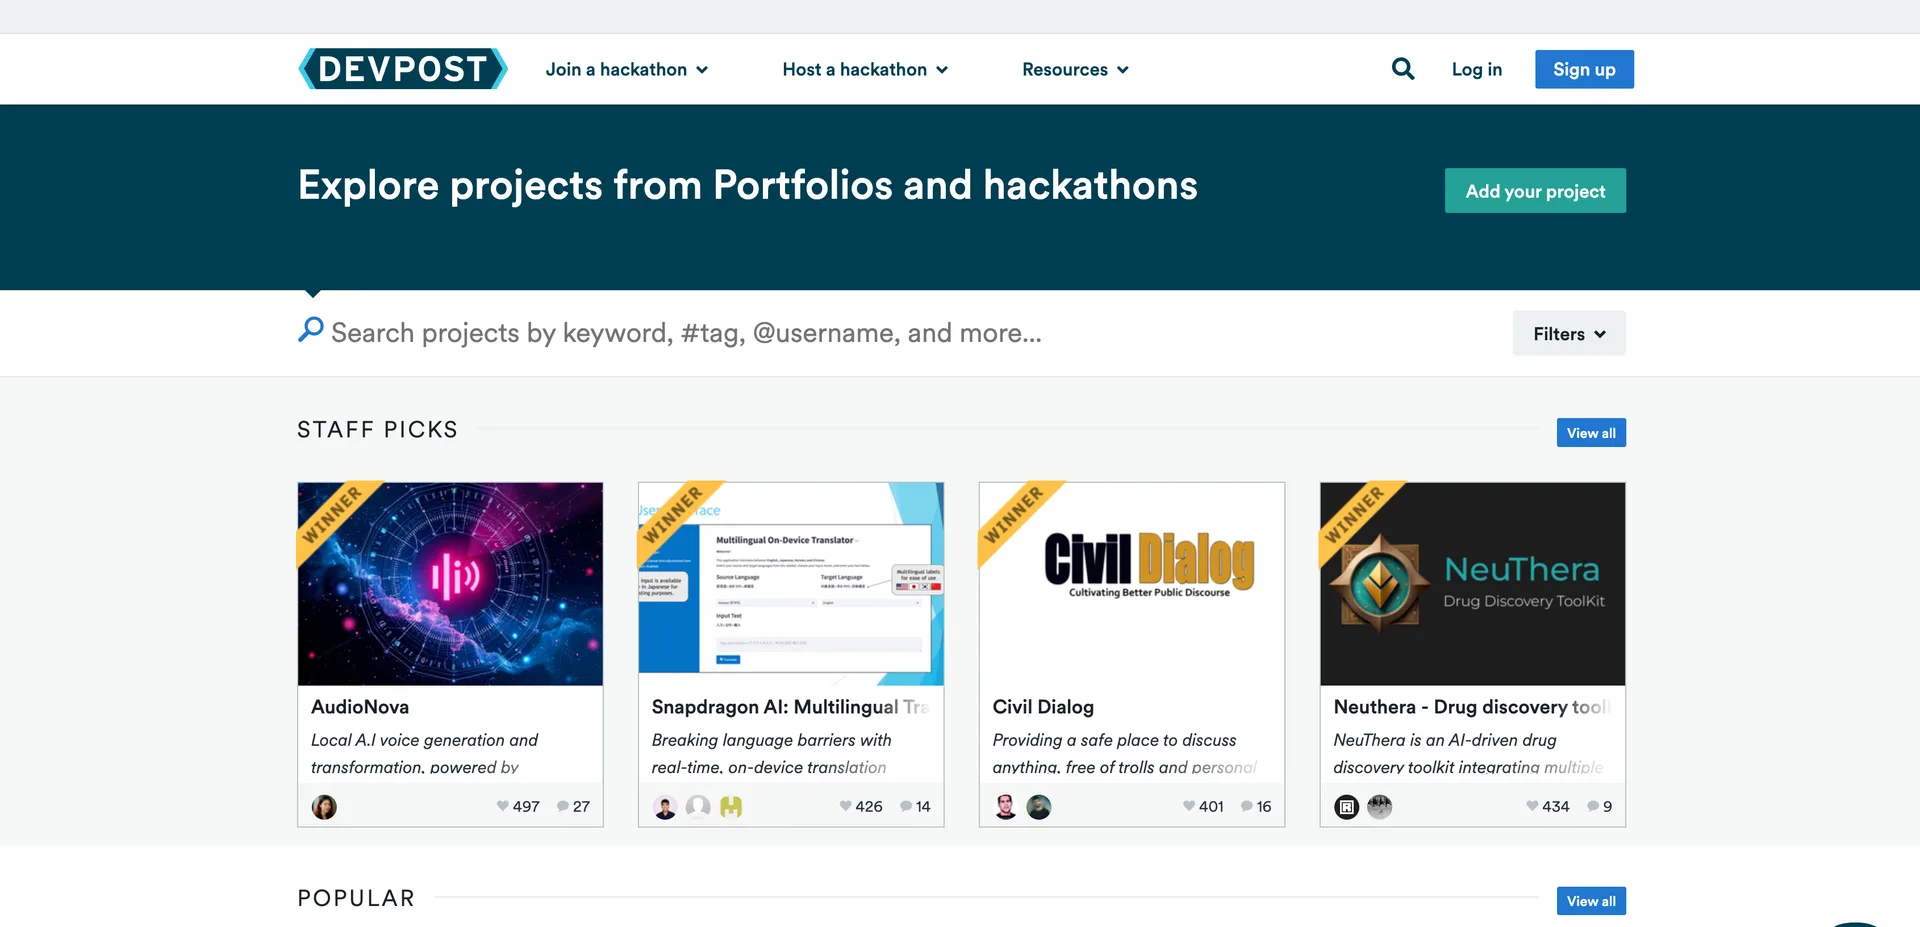Screen dimensions: 1920x927
Task: Click Add your project button
Action: tap(1535, 191)
